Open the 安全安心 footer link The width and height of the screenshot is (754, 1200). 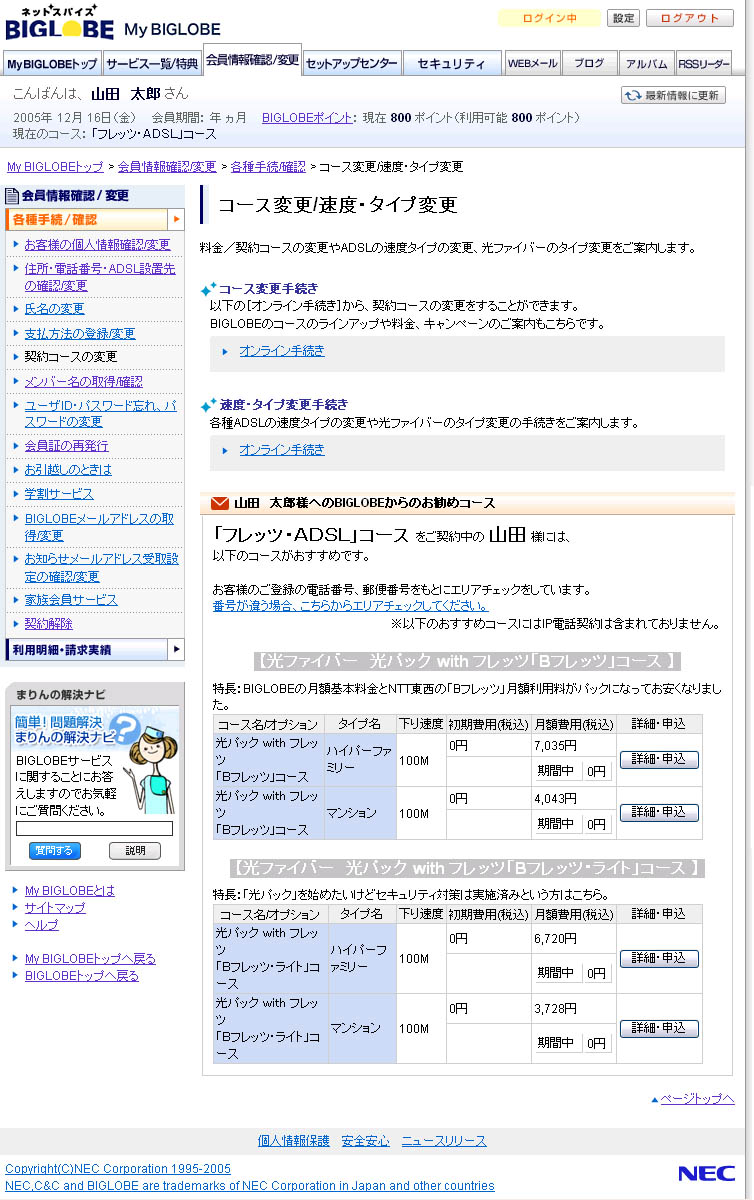365,1141
